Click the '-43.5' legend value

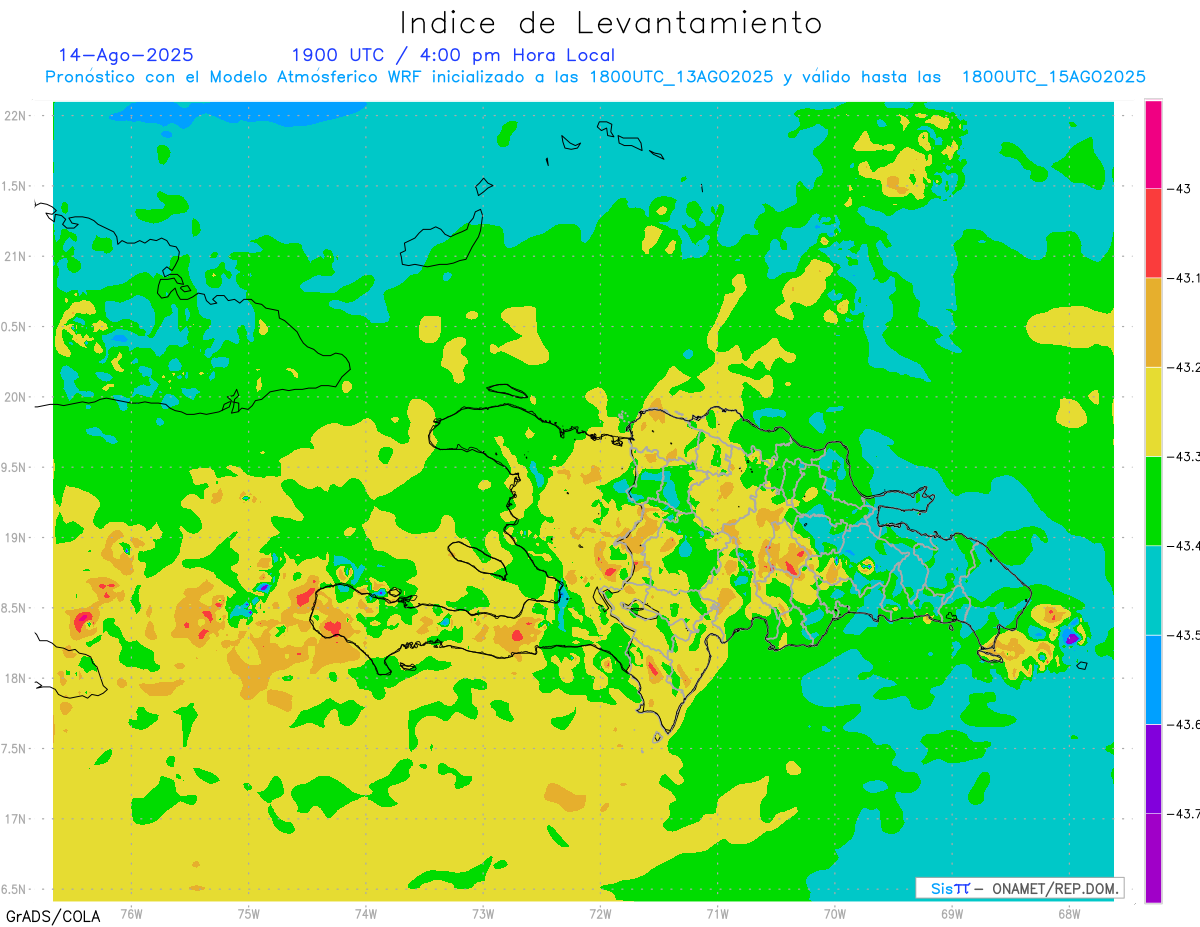[1183, 635]
